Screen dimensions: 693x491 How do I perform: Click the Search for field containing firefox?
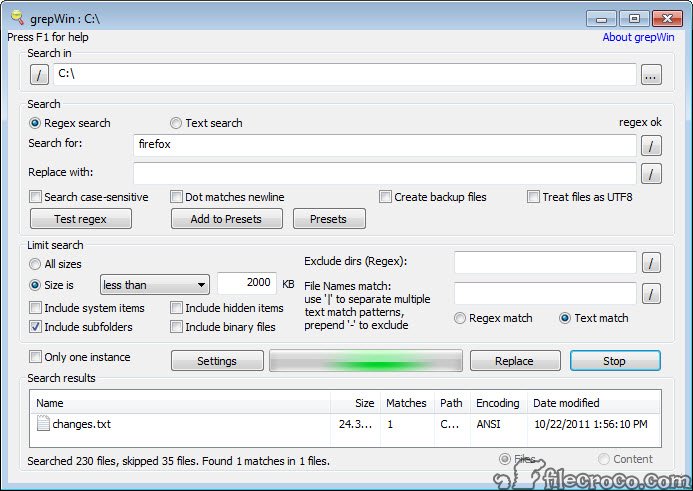point(385,145)
